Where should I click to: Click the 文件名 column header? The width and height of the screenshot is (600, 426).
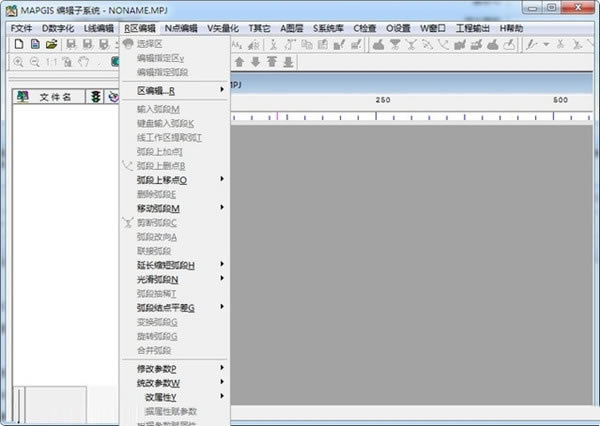coord(55,97)
